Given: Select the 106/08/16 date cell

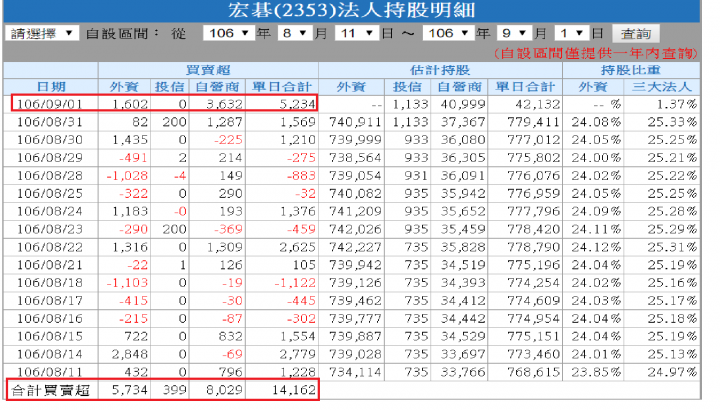Looking at the screenshot, I should [x=50, y=319].
